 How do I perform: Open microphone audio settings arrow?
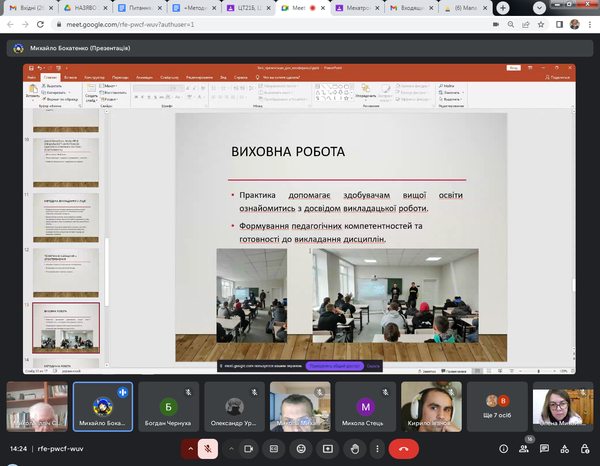[189, 450]
